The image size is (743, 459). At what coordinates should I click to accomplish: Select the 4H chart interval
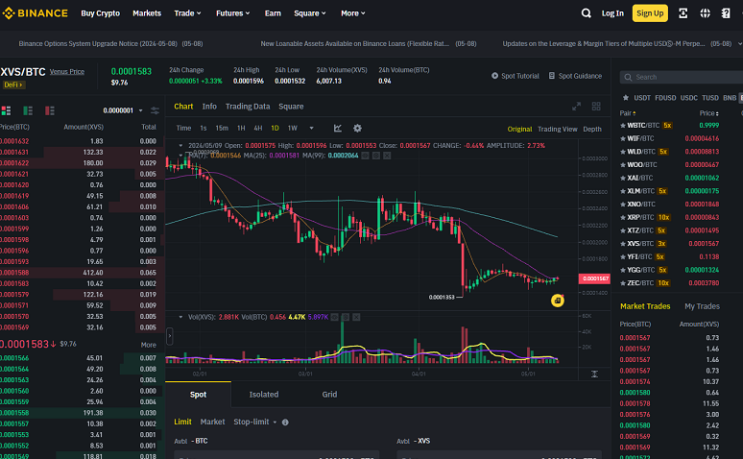(258, 128)
